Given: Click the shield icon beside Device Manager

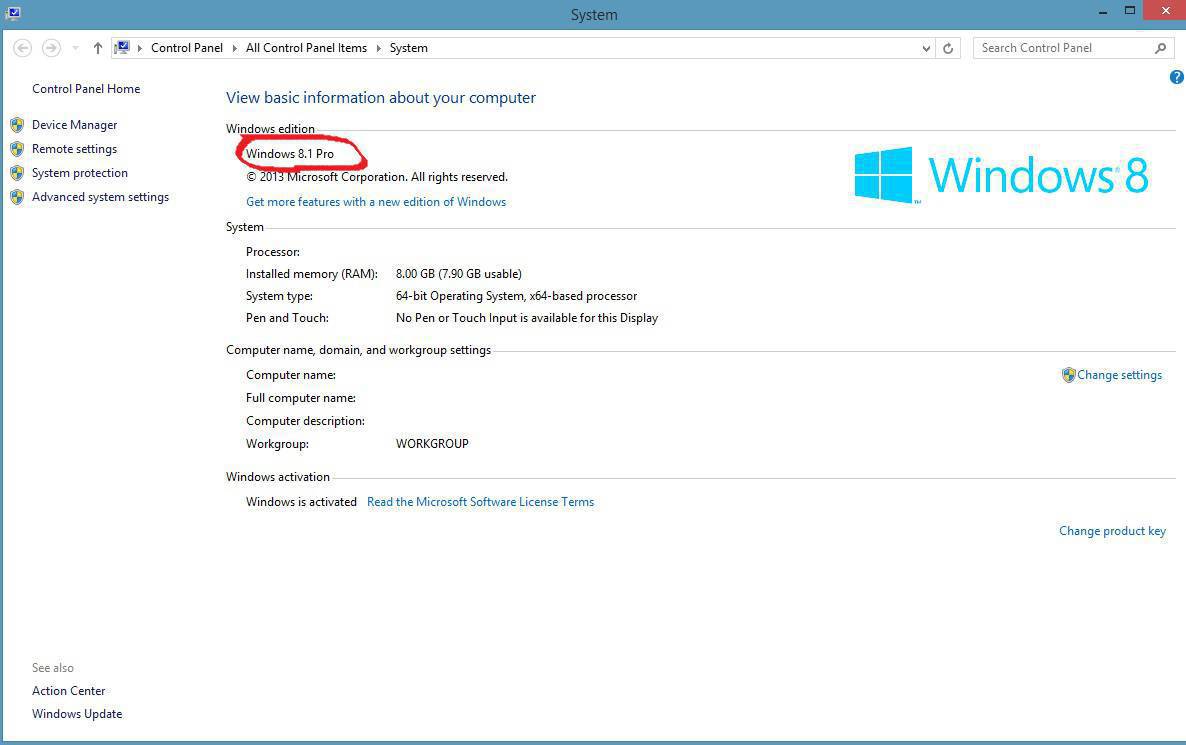Looking at the screenshot, I should [17, 125].
